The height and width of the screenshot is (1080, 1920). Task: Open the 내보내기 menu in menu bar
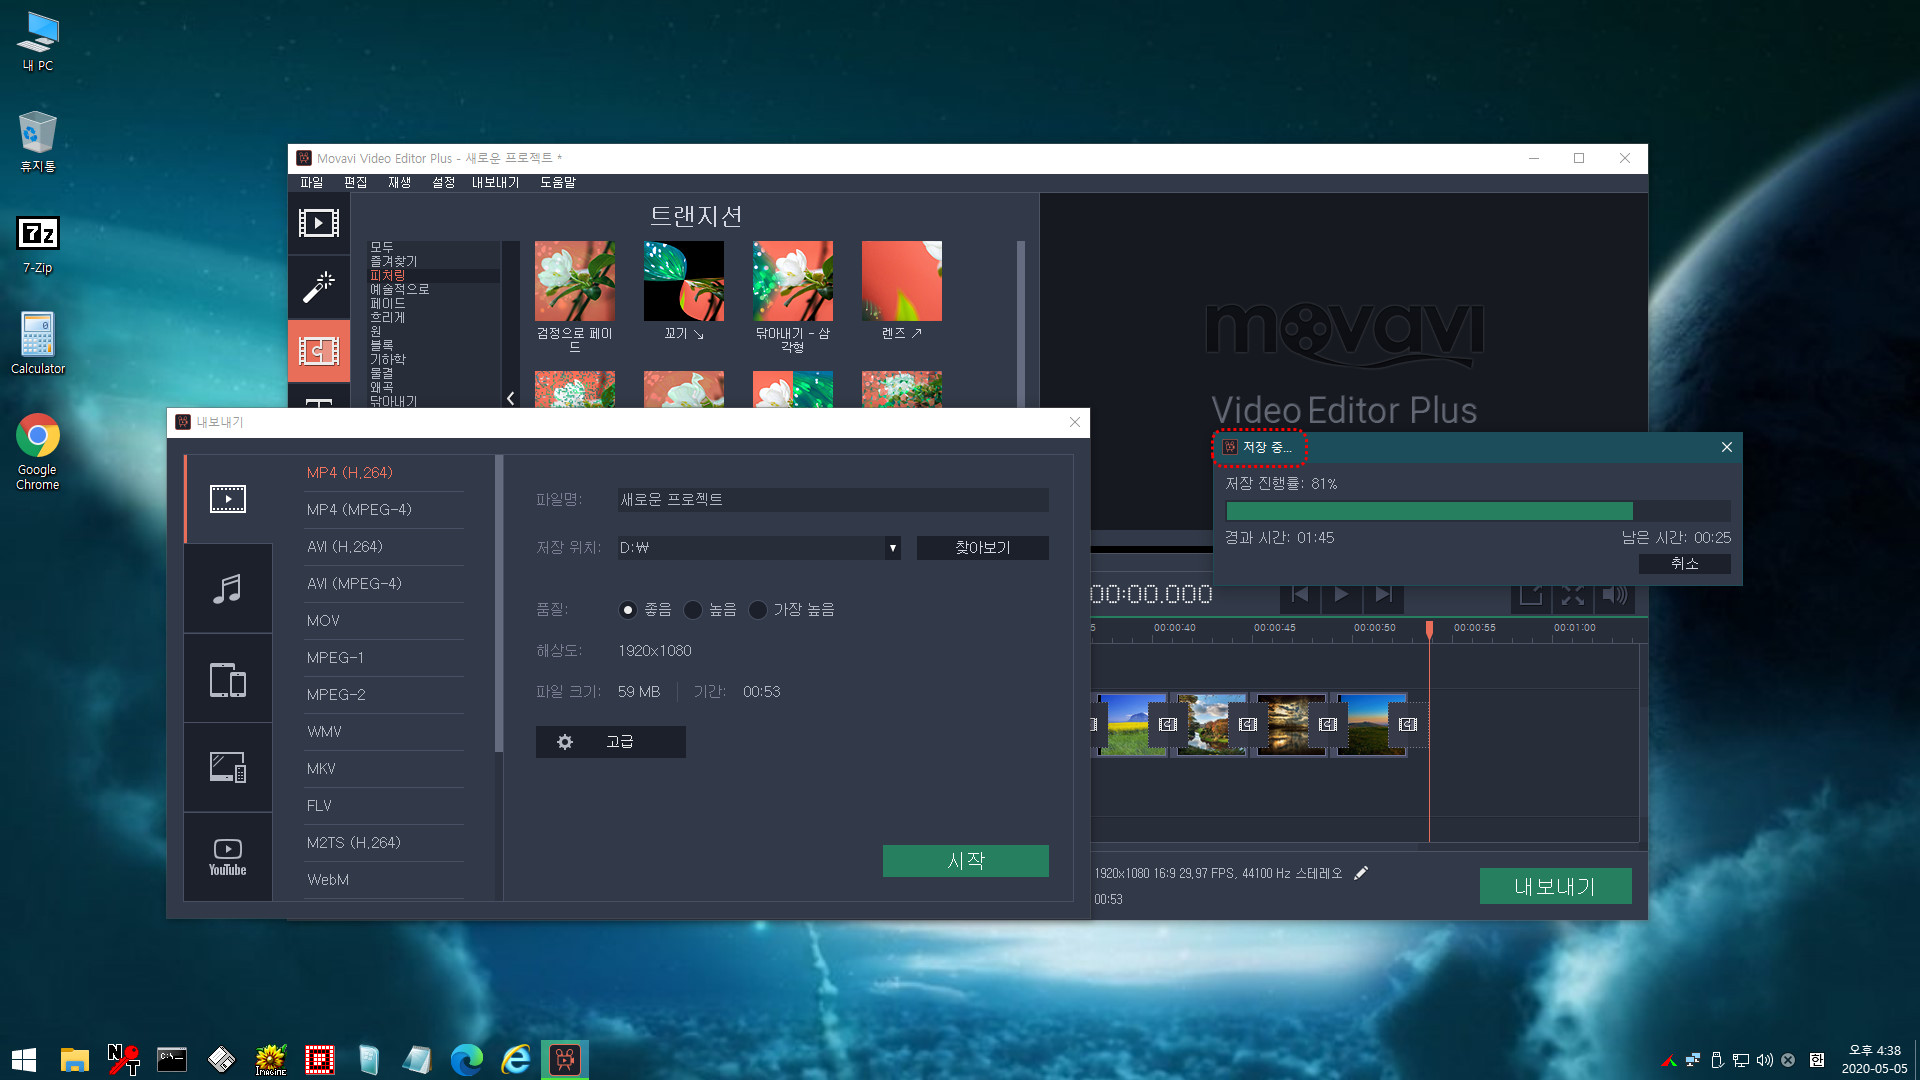pyautogui.click(x=496, y=182)
